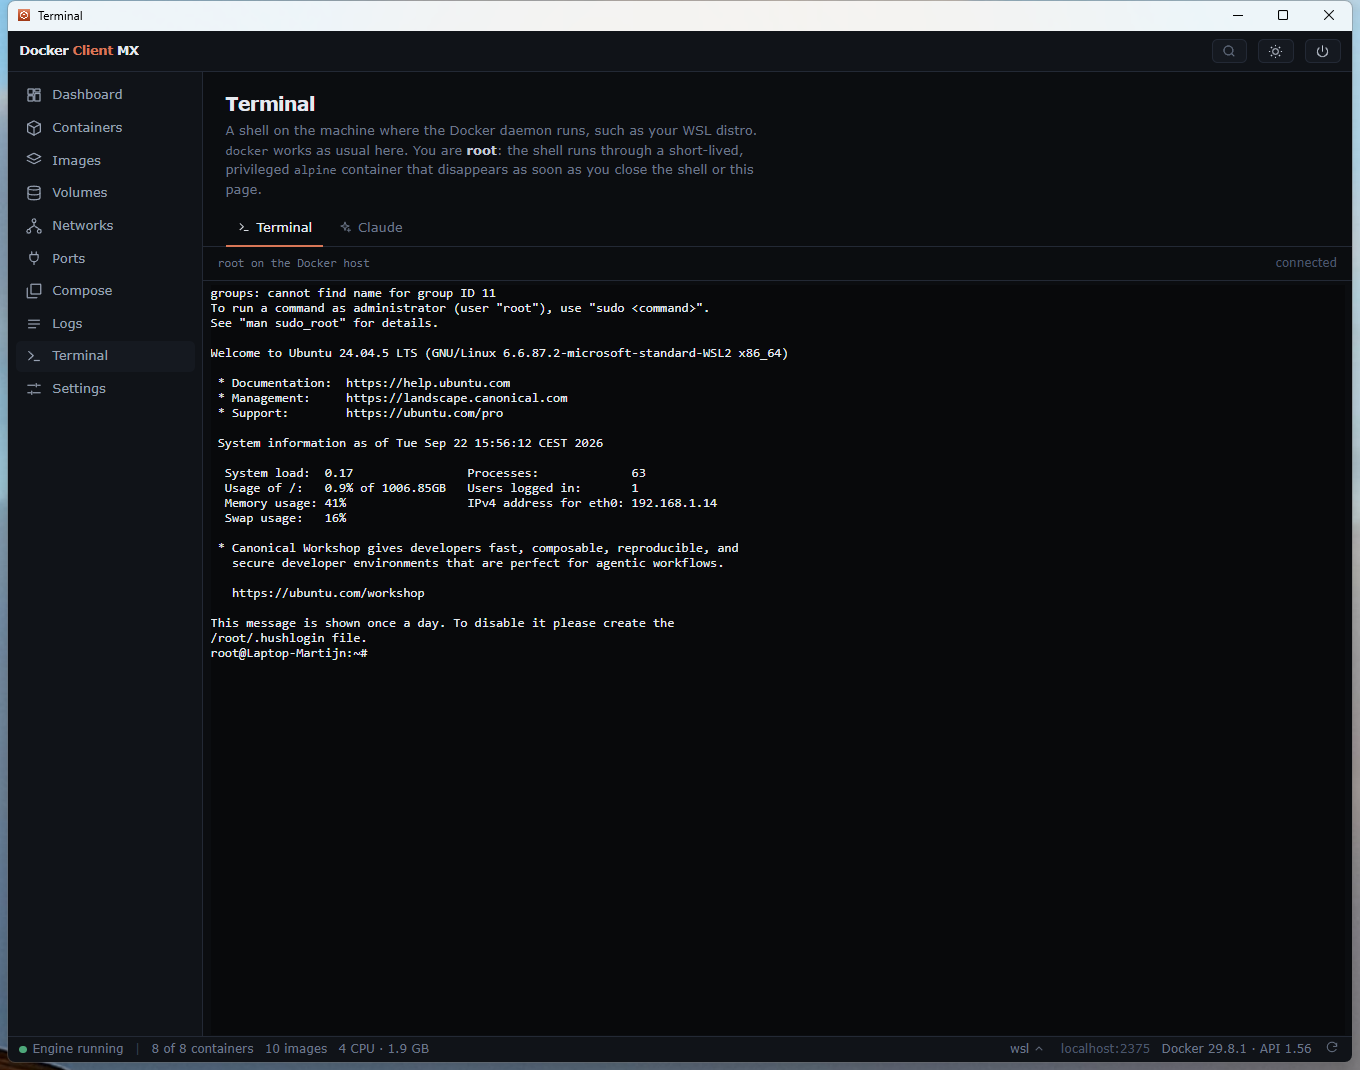Click the Containers cube icon
The width and height of the screenshot is (1360, 1070).
(34, 128)
